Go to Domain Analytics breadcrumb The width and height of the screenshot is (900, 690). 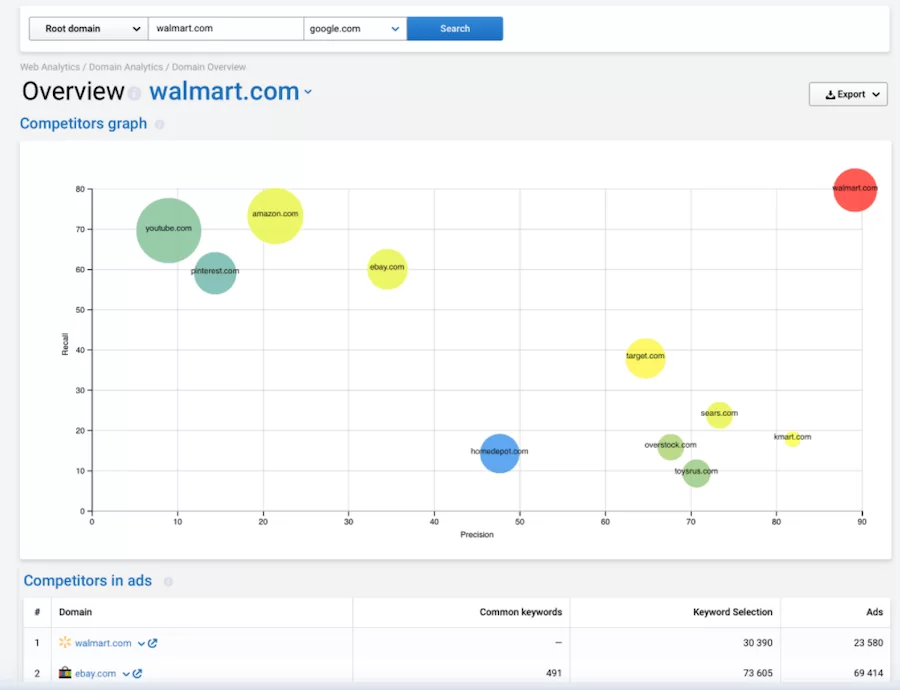coord(125,67)
